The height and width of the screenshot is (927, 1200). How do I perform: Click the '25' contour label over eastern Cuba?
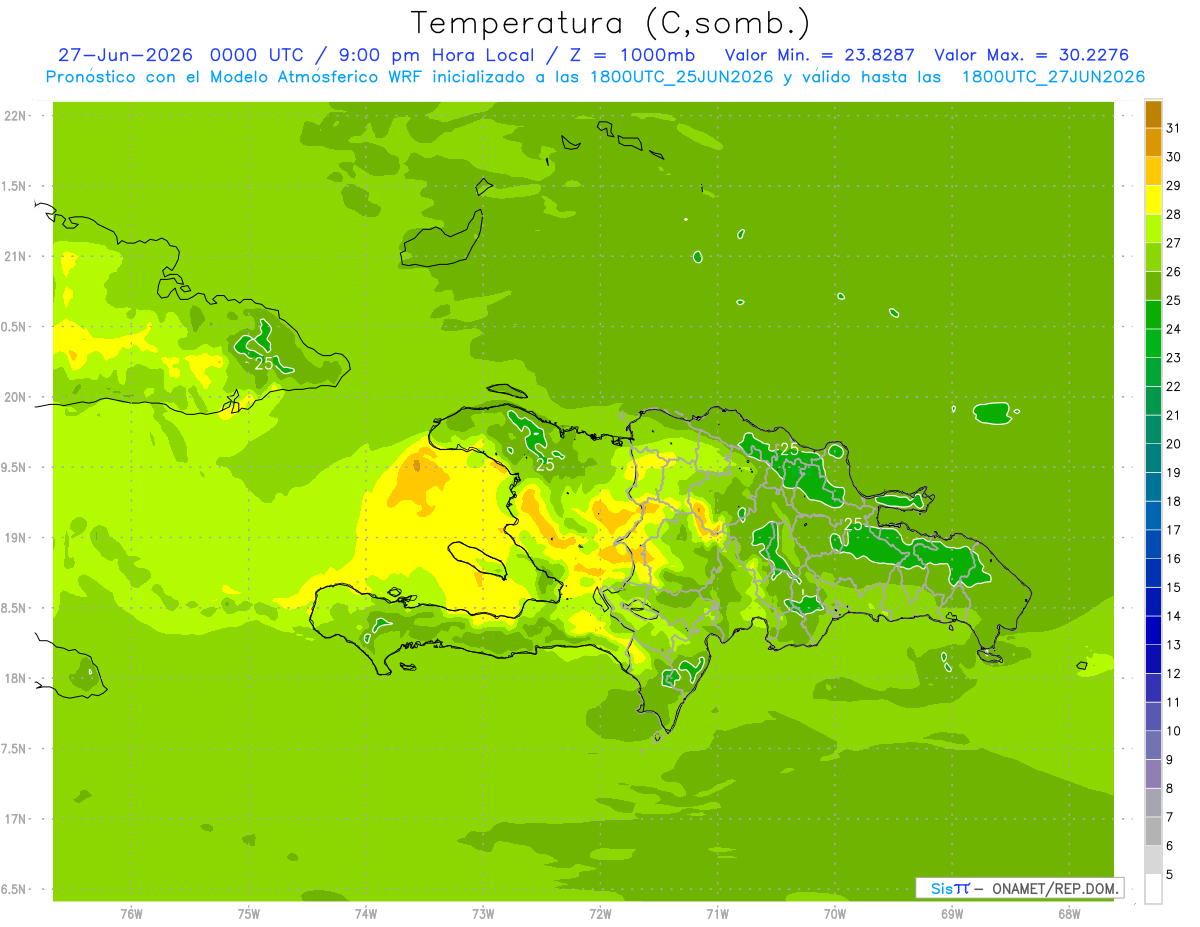click(x=264, y=363)
